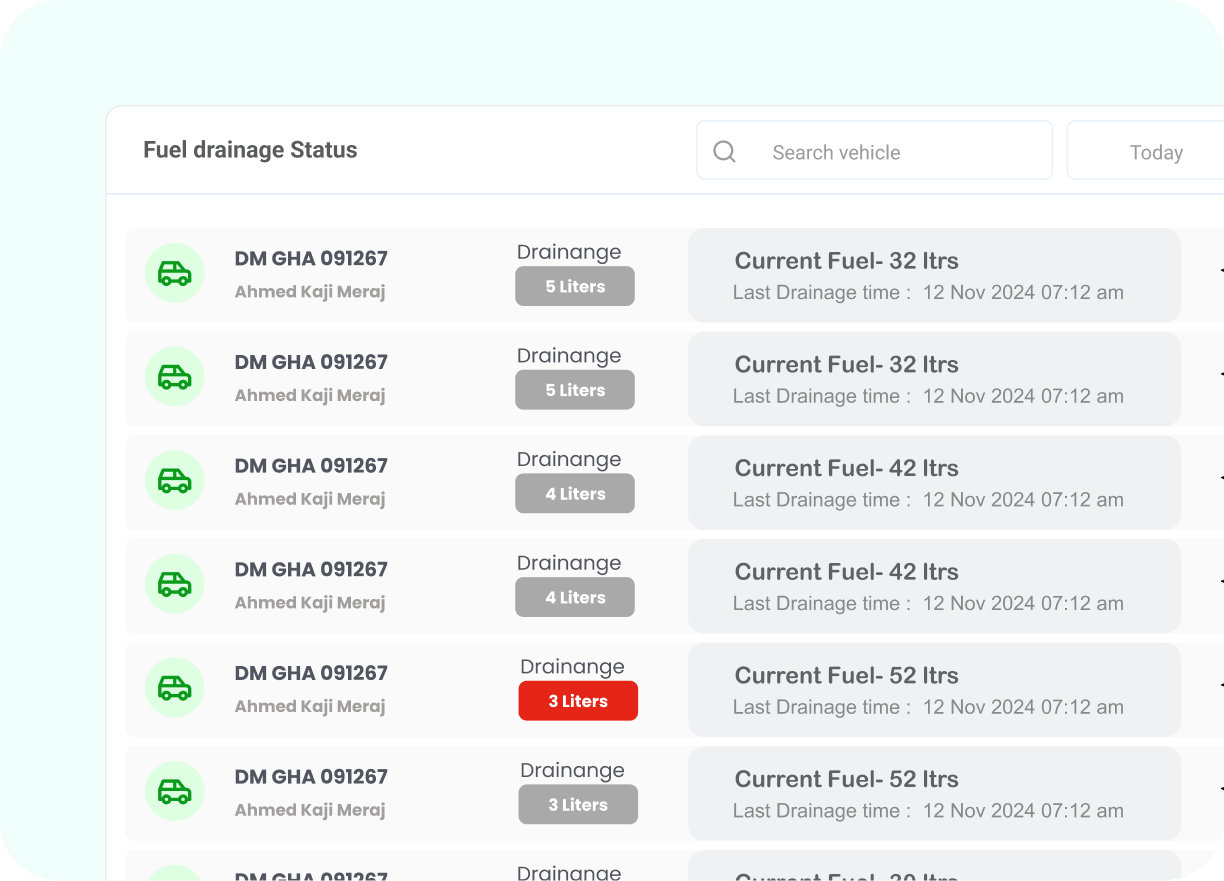The width and height of the screenshot is (1224, 881).
Task: Click the Fuel drainage Status heading
Action: coord(250,150)
